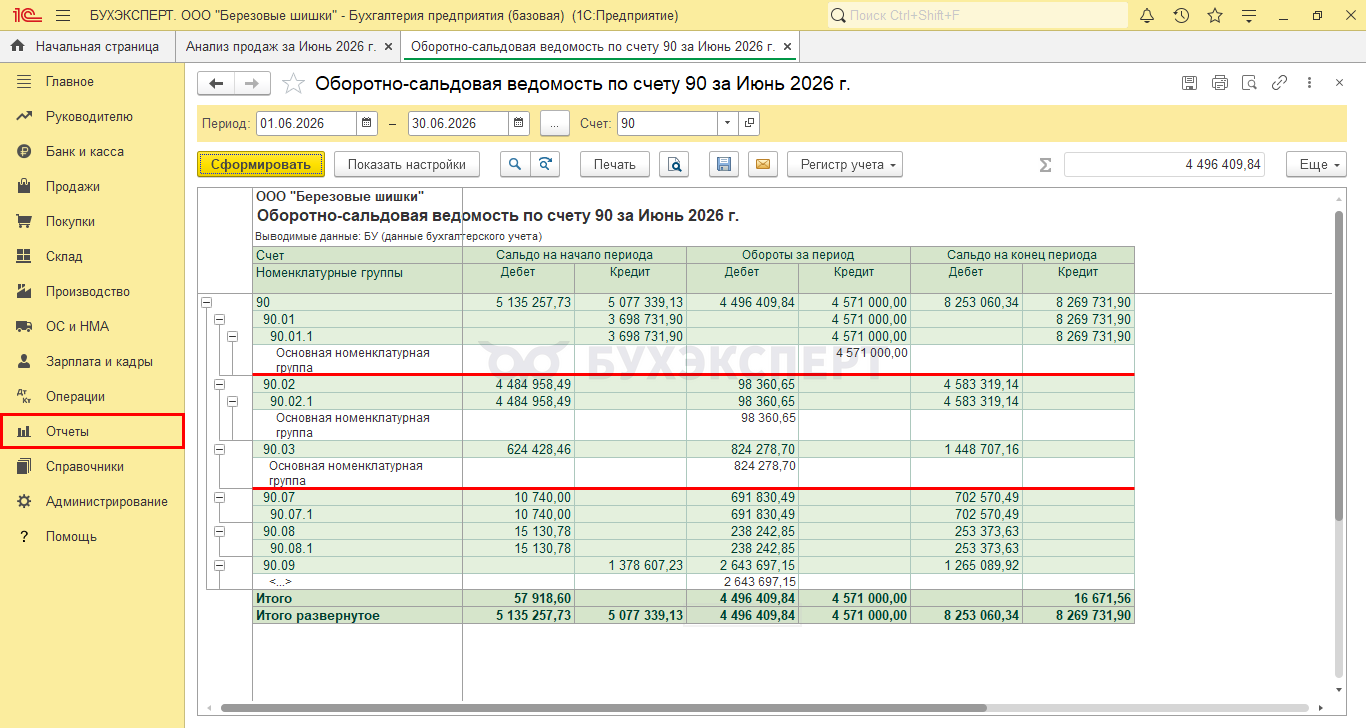Collapse account 90 tree node

pos(208,302)
